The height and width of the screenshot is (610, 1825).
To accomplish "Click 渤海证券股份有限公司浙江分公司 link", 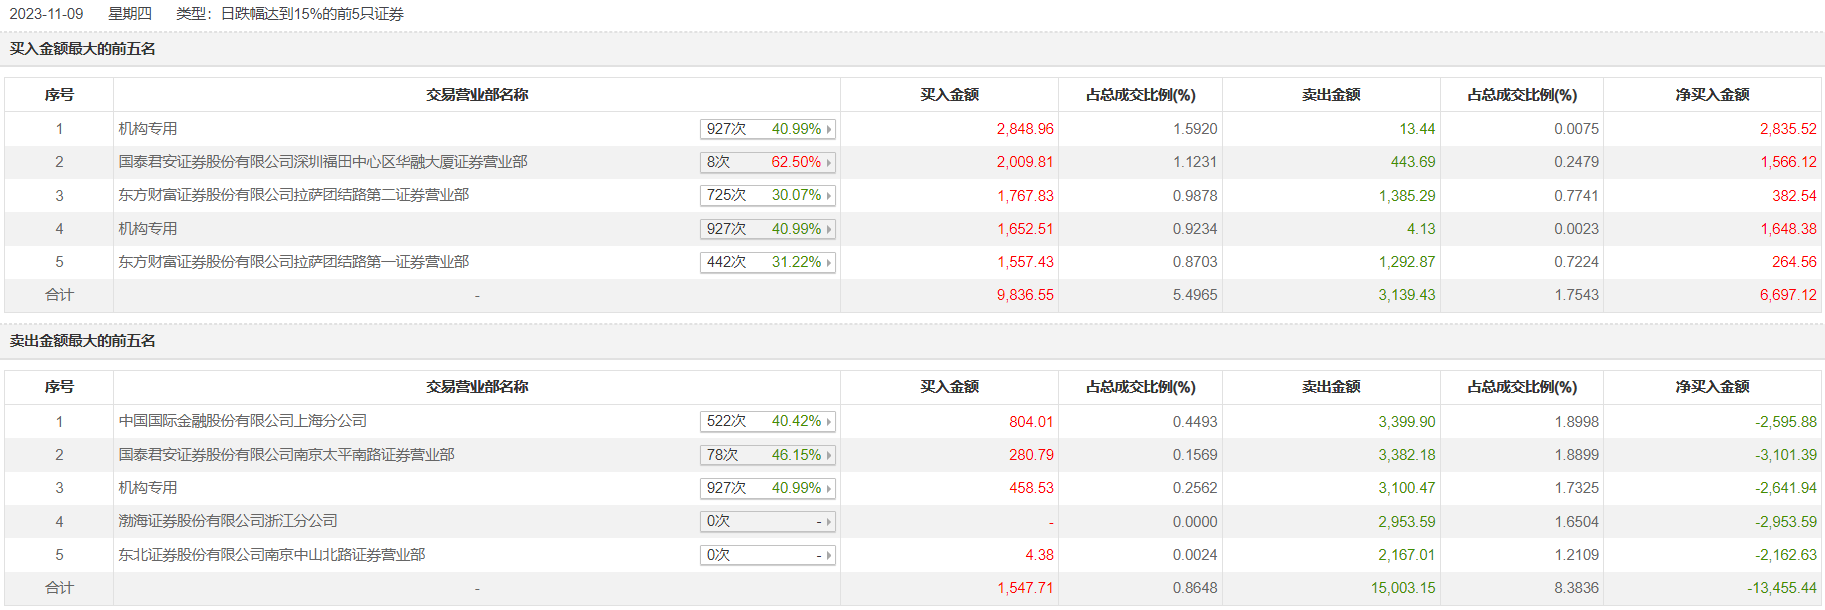I will (228, 521).
